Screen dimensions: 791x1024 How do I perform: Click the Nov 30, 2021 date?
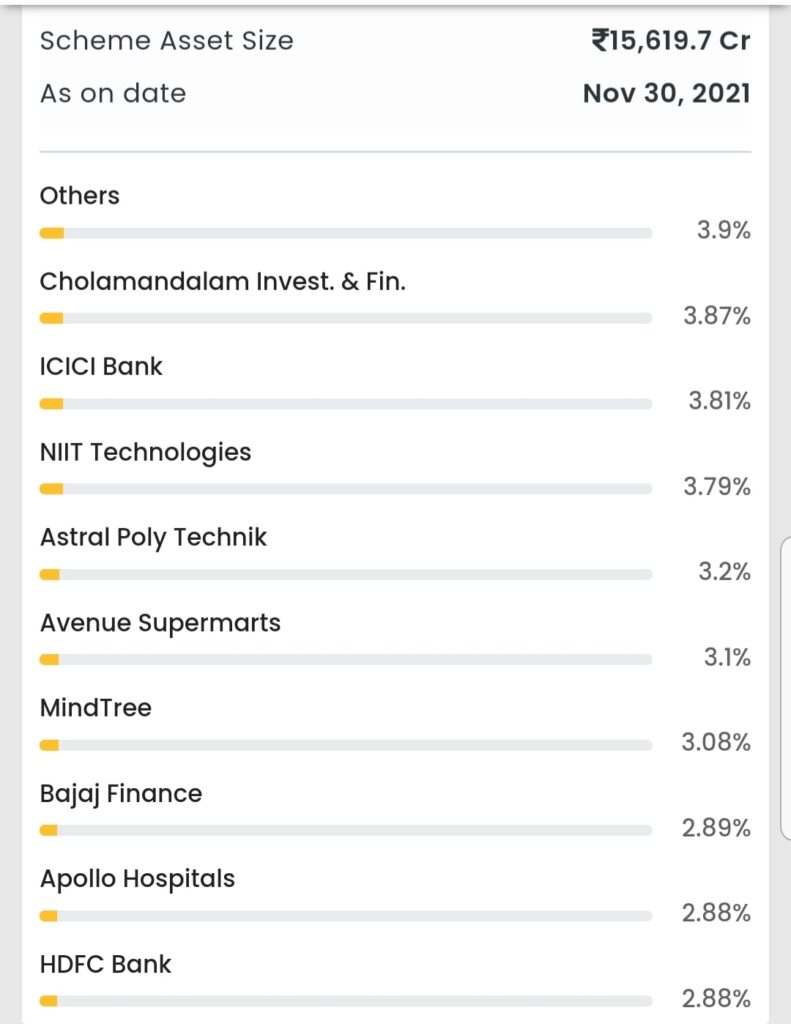click(666, 93)
